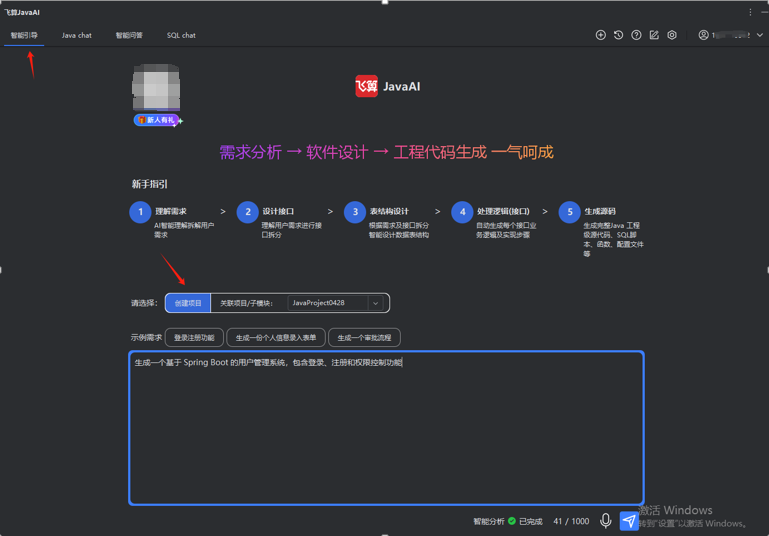Select the 创建项目 option
The image size is (769, 536).
(x=188, y=303)
